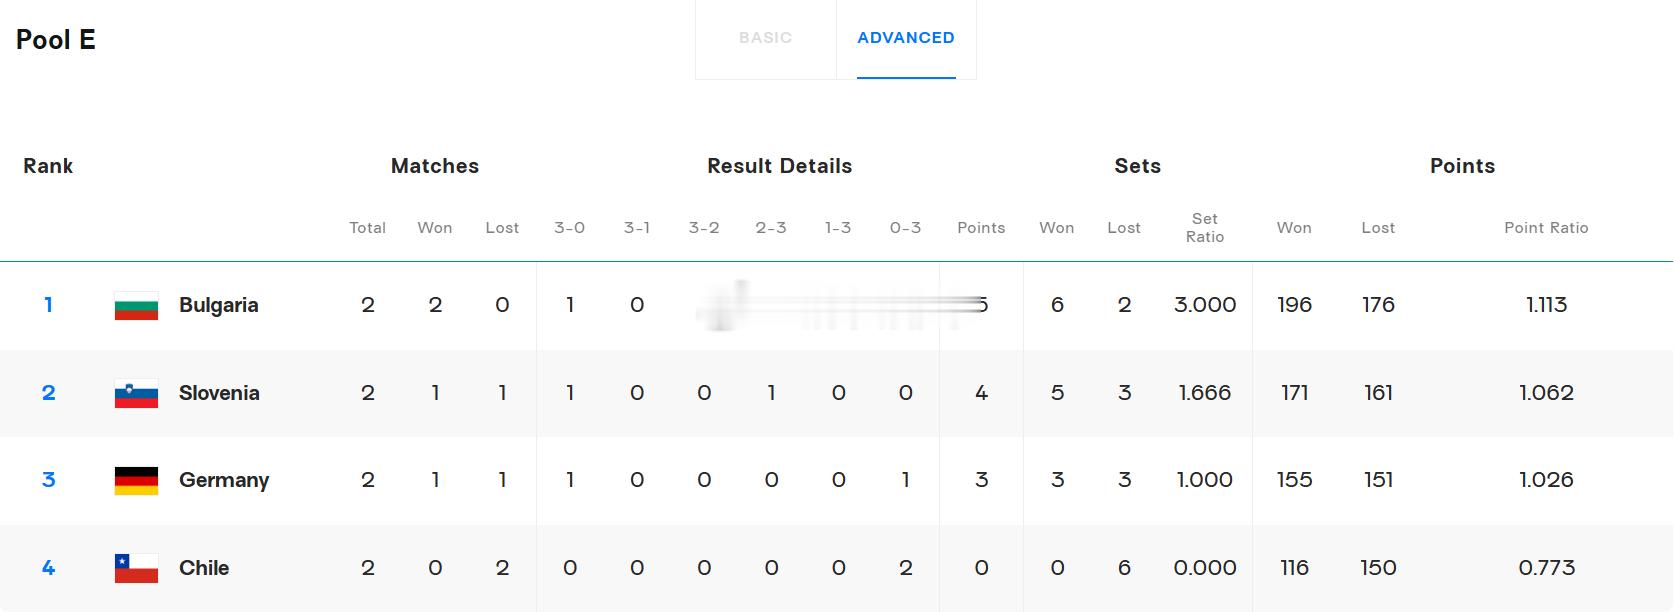Image resolution: width=1675 pixels, height=612 pixels.
Task: Click the Germany flag icon
Action: 136,481
